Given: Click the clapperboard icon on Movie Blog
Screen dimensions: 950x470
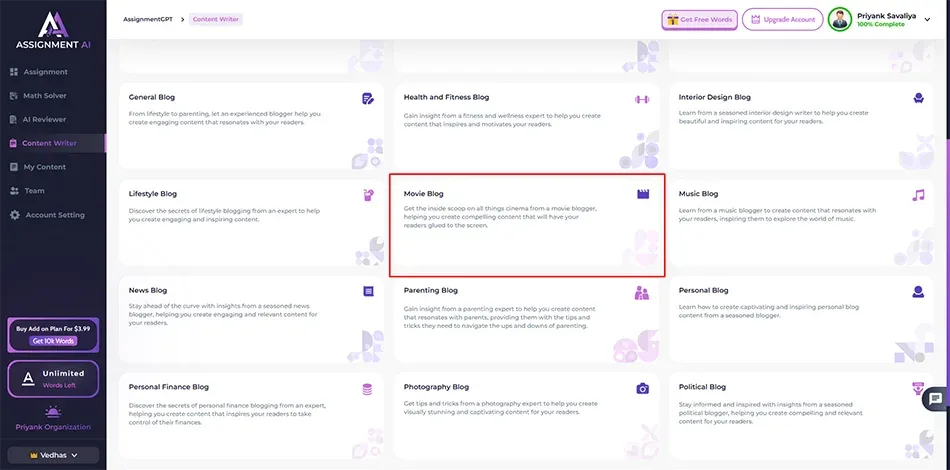Looking at the screenshot, I should click(643, 194).
